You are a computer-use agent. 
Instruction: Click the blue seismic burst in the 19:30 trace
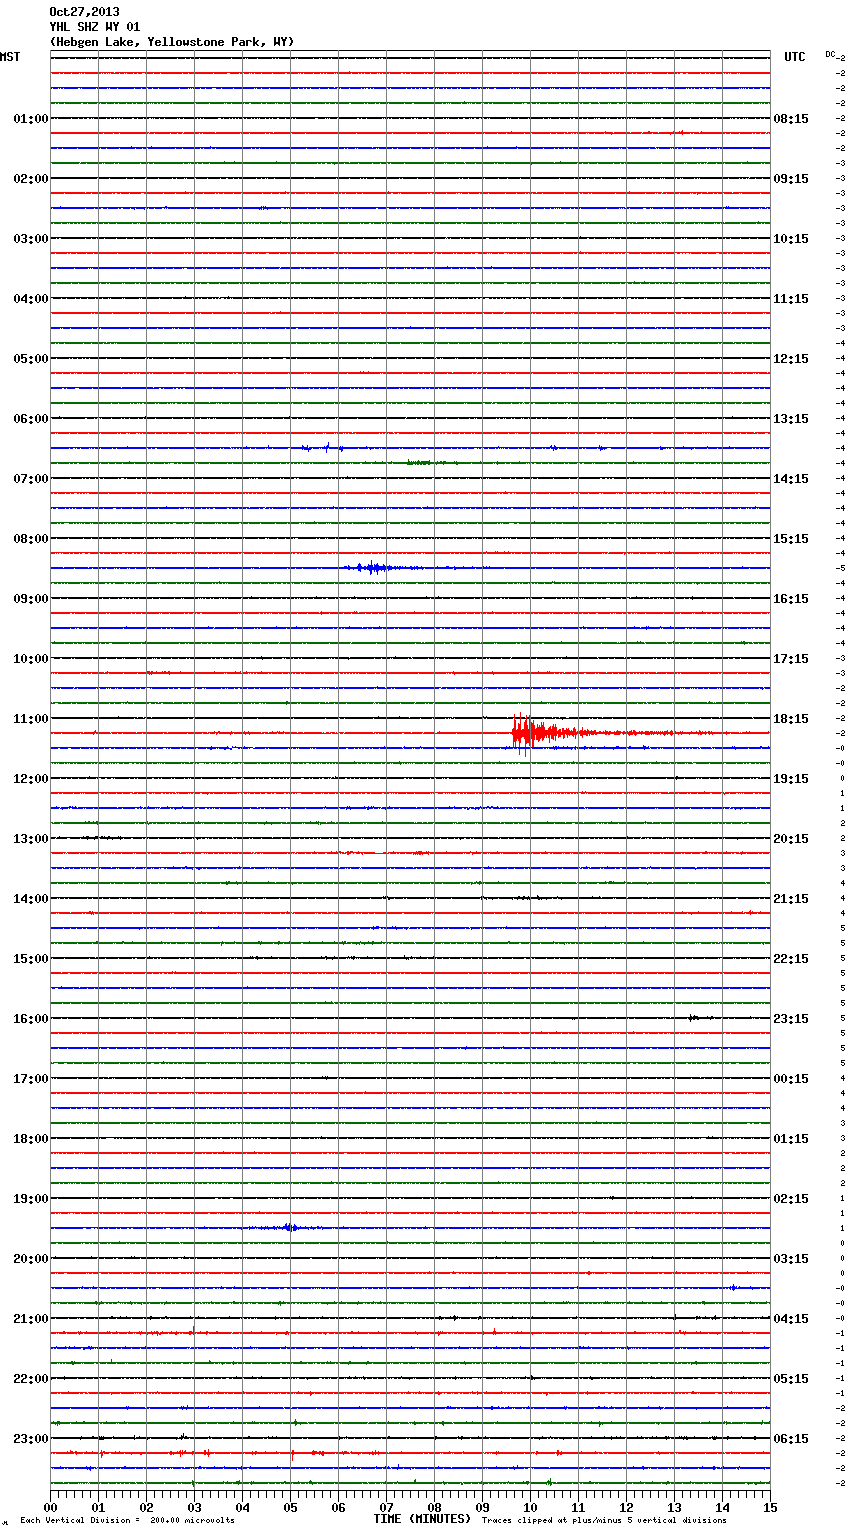point(288,1227)
